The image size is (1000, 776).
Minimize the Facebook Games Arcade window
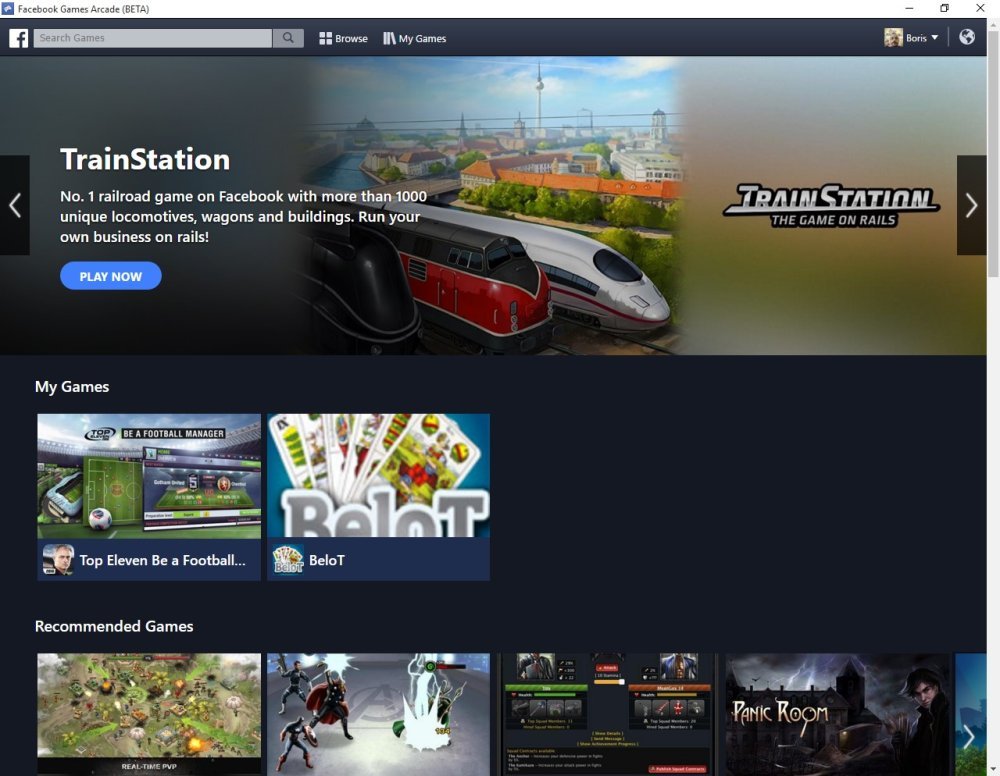(x=909, y=8)
